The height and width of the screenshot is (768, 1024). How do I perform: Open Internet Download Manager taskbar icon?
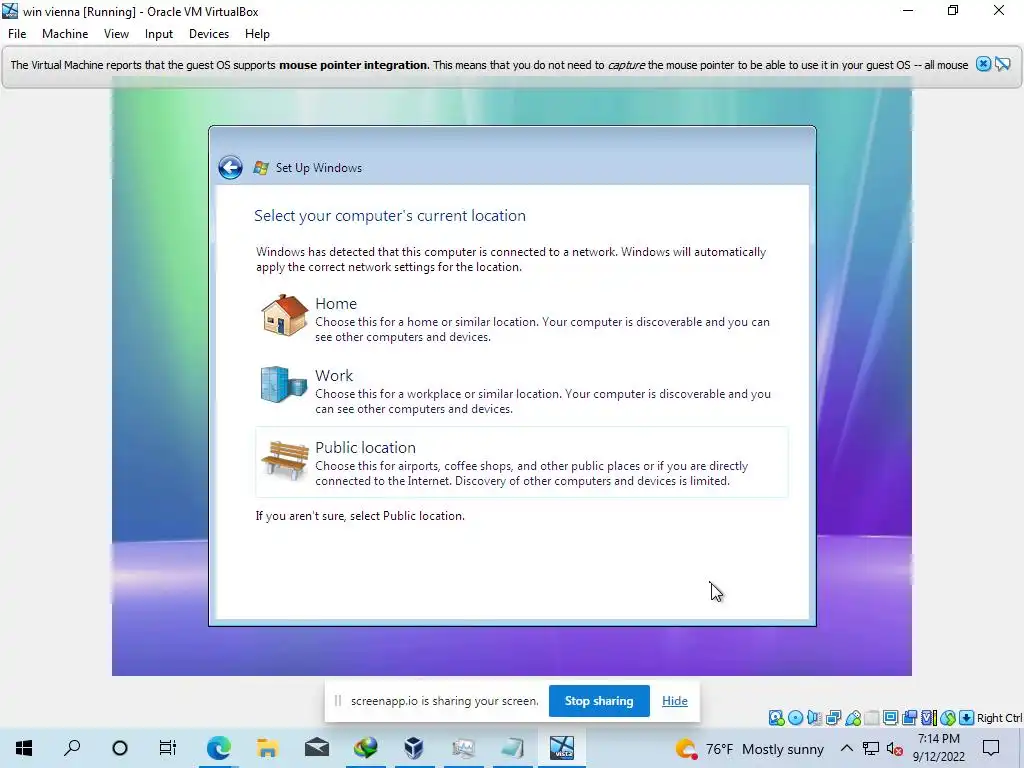pyautogui.click(x=366, y=748)
